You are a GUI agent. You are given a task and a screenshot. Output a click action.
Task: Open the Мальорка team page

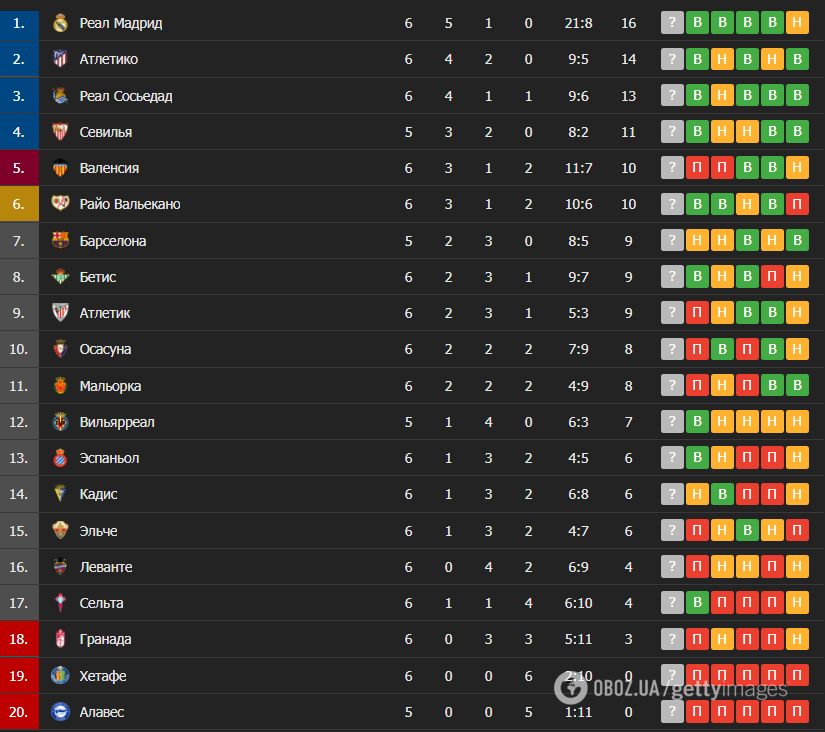coord(110,386)
